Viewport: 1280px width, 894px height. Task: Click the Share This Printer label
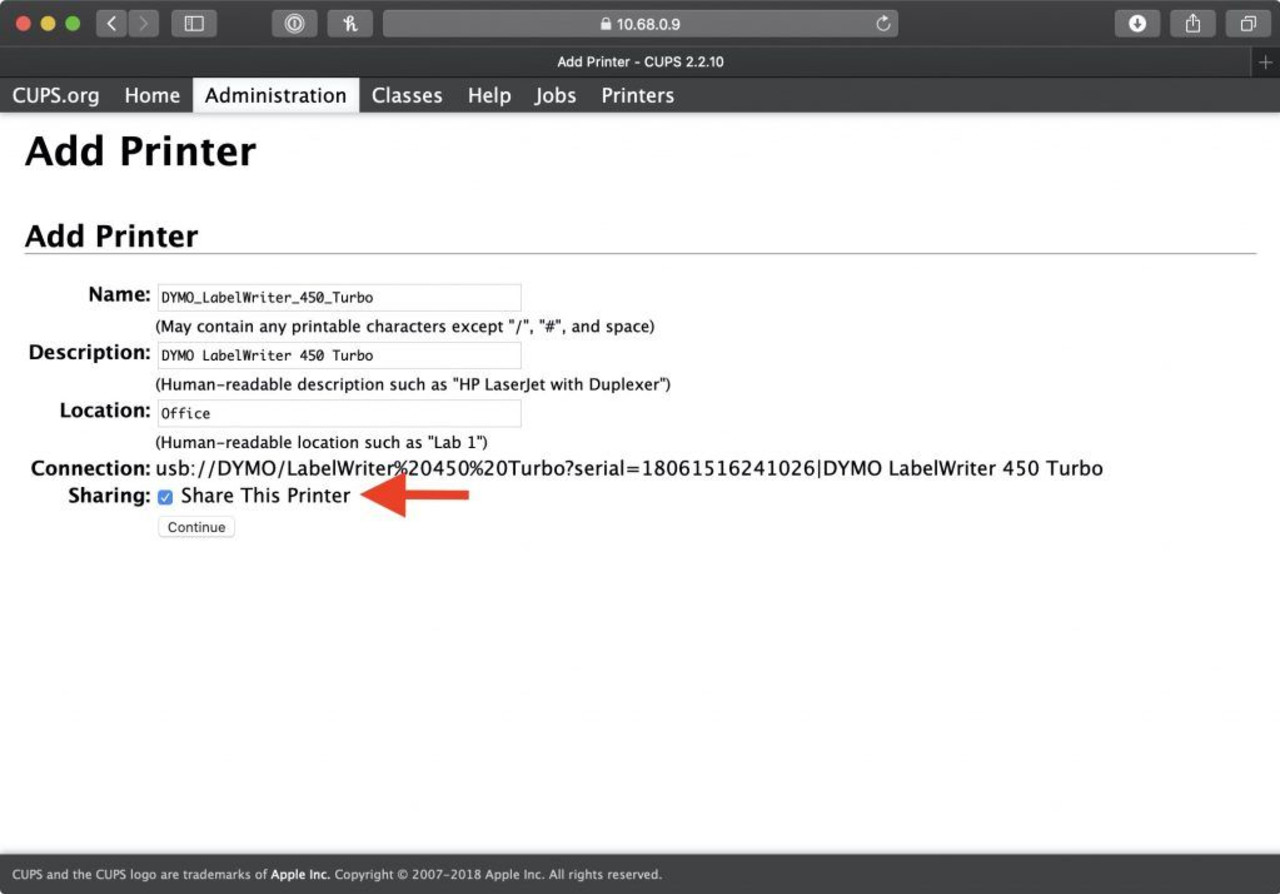(265, 496)
